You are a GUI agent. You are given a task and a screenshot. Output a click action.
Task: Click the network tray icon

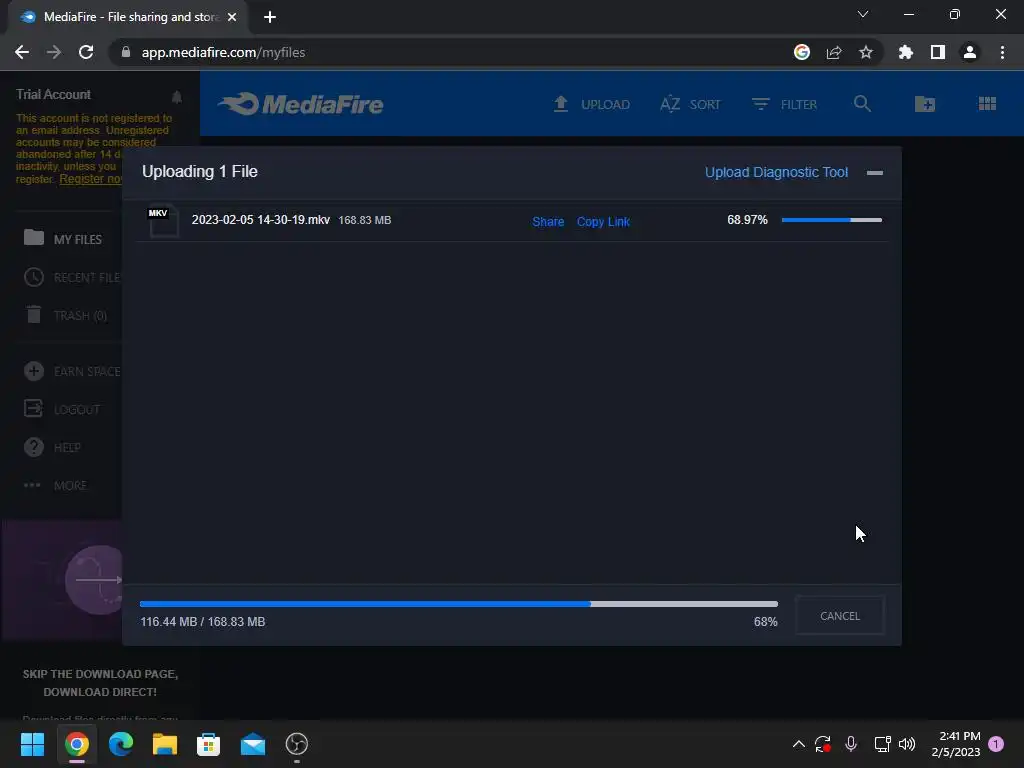(x=882, y=744)
